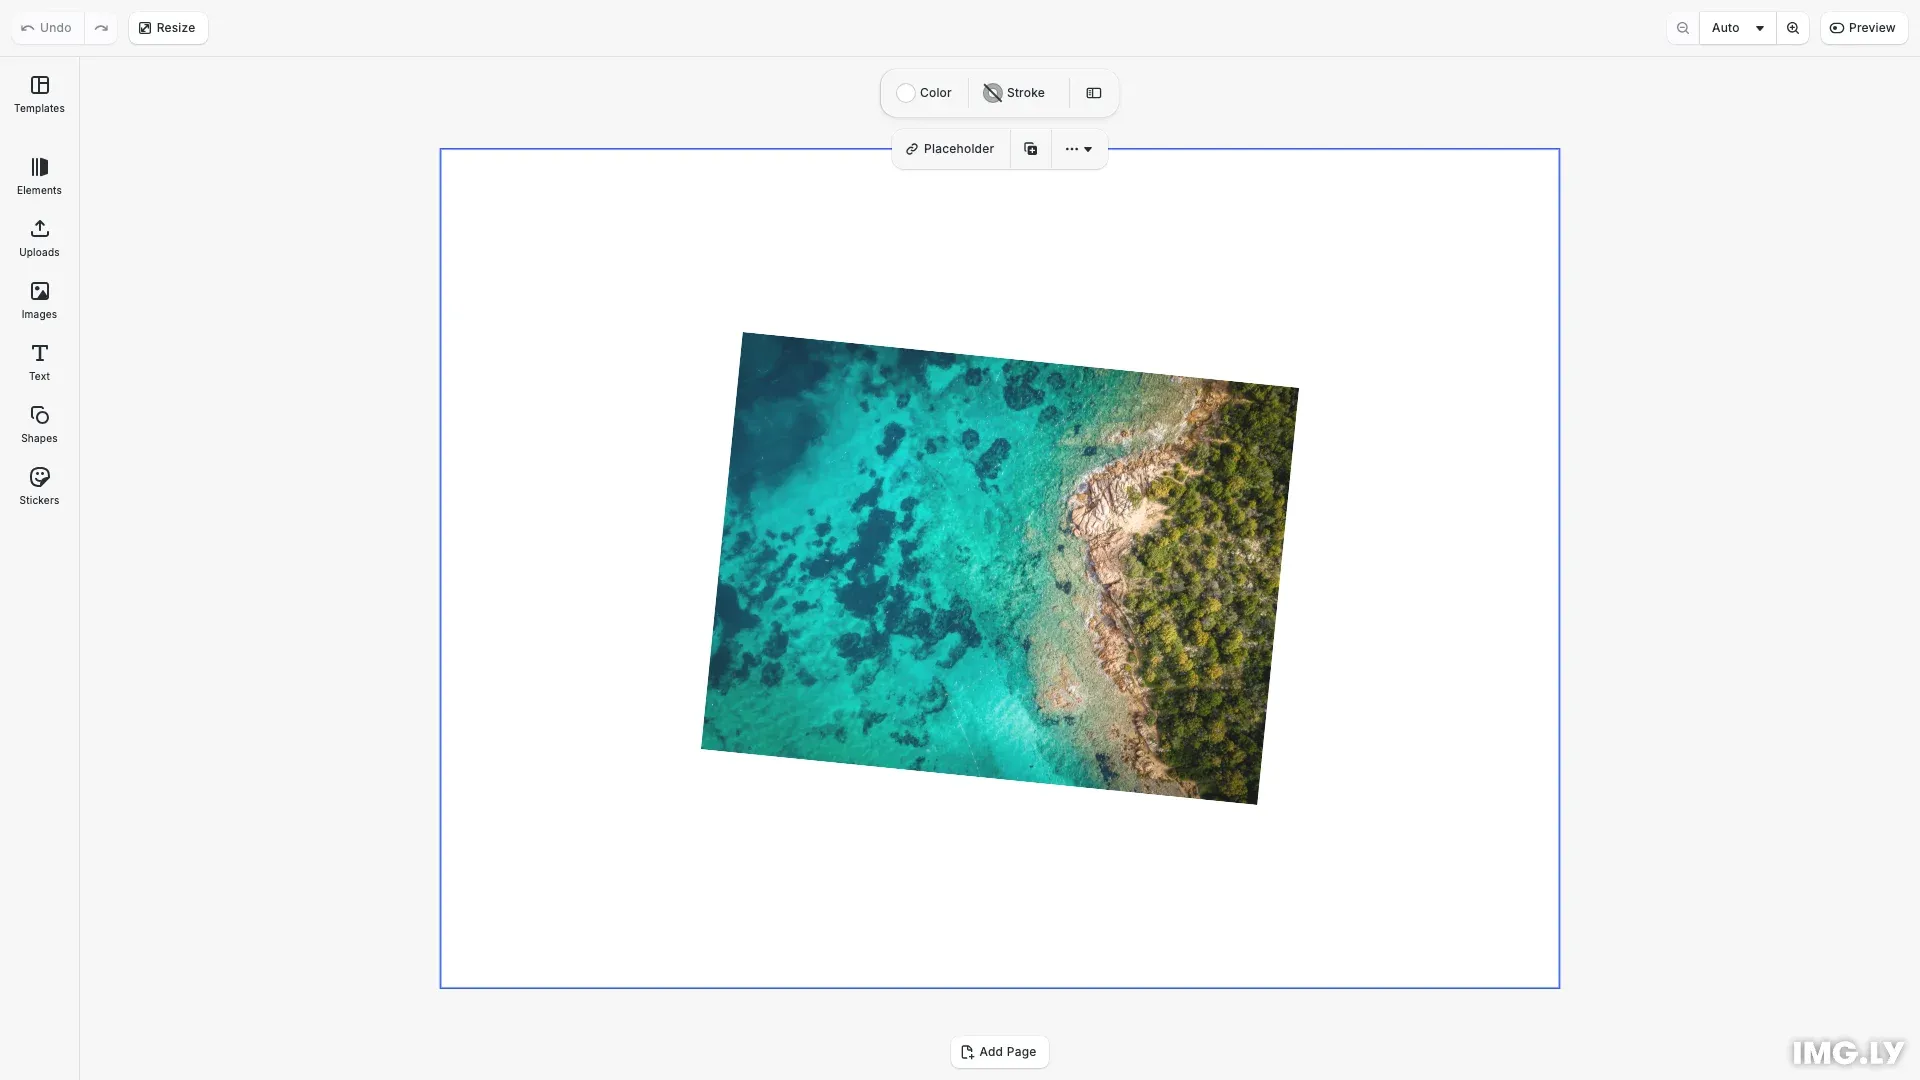
Task: Click Add Page button
Action: point(999,1052)
